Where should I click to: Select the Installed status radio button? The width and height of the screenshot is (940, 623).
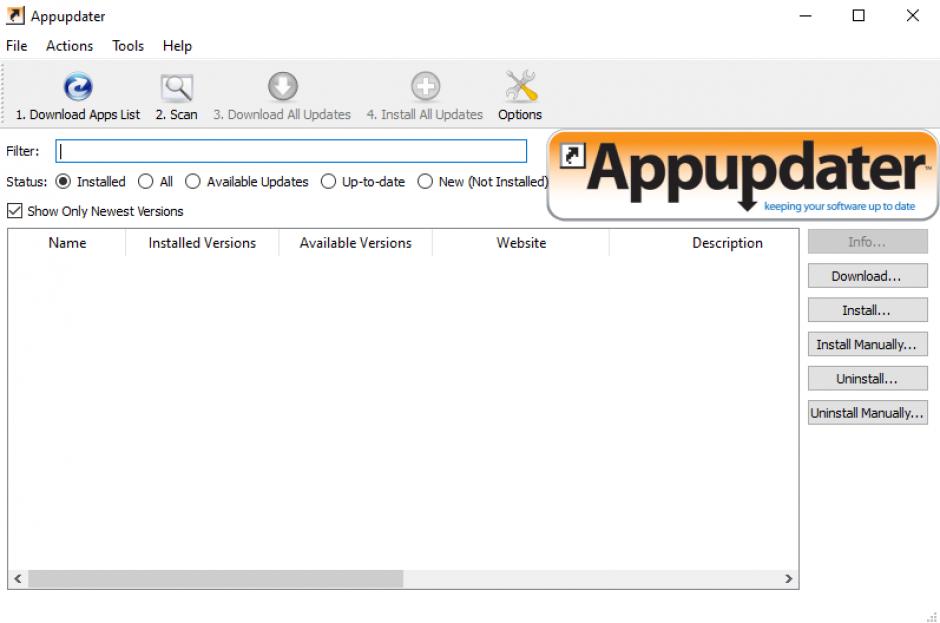pos(63,182)
